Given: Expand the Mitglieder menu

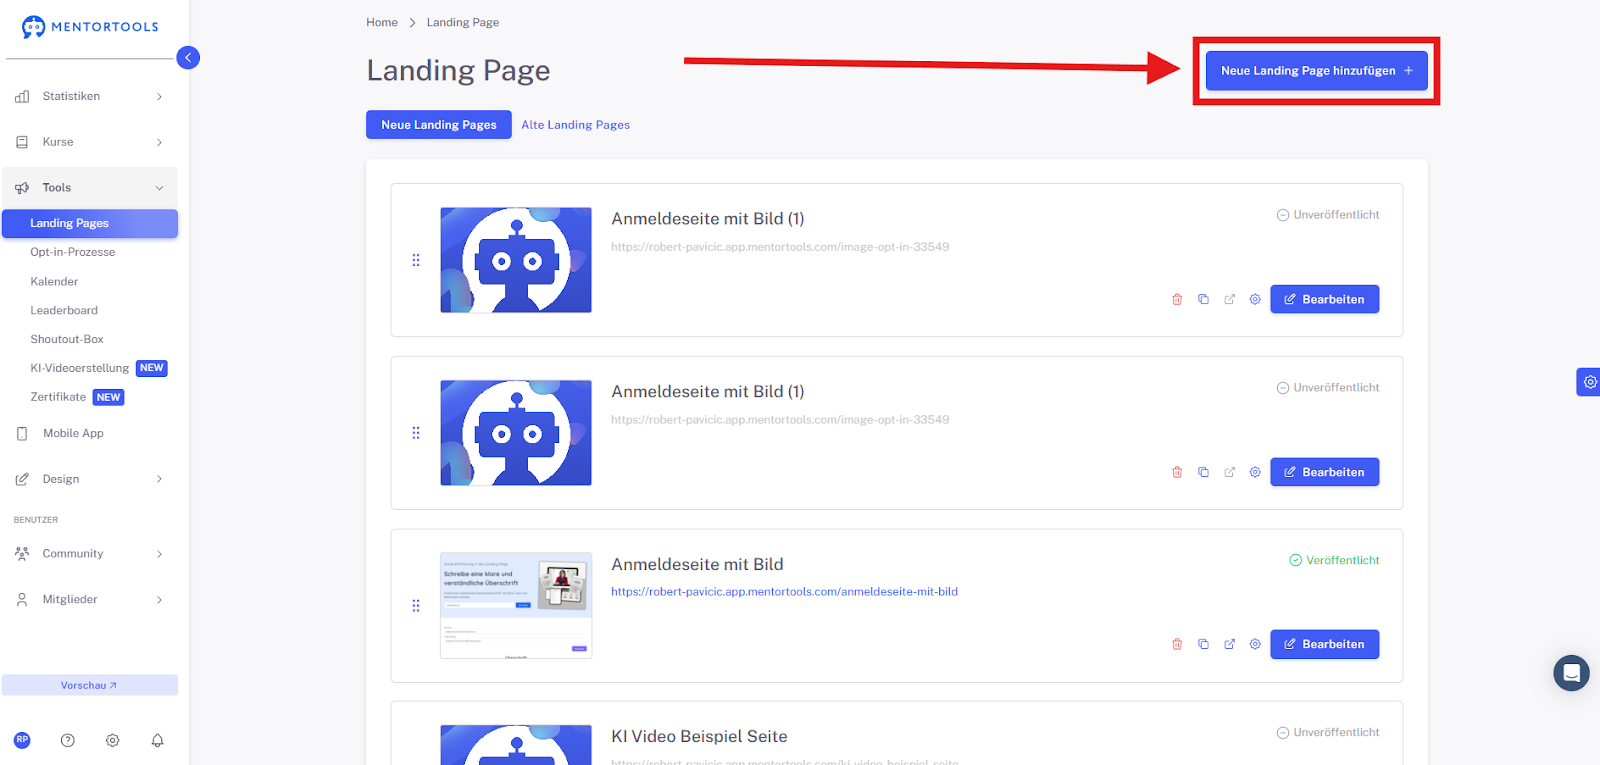Looking at the screenshot, I should click(90, 600).
